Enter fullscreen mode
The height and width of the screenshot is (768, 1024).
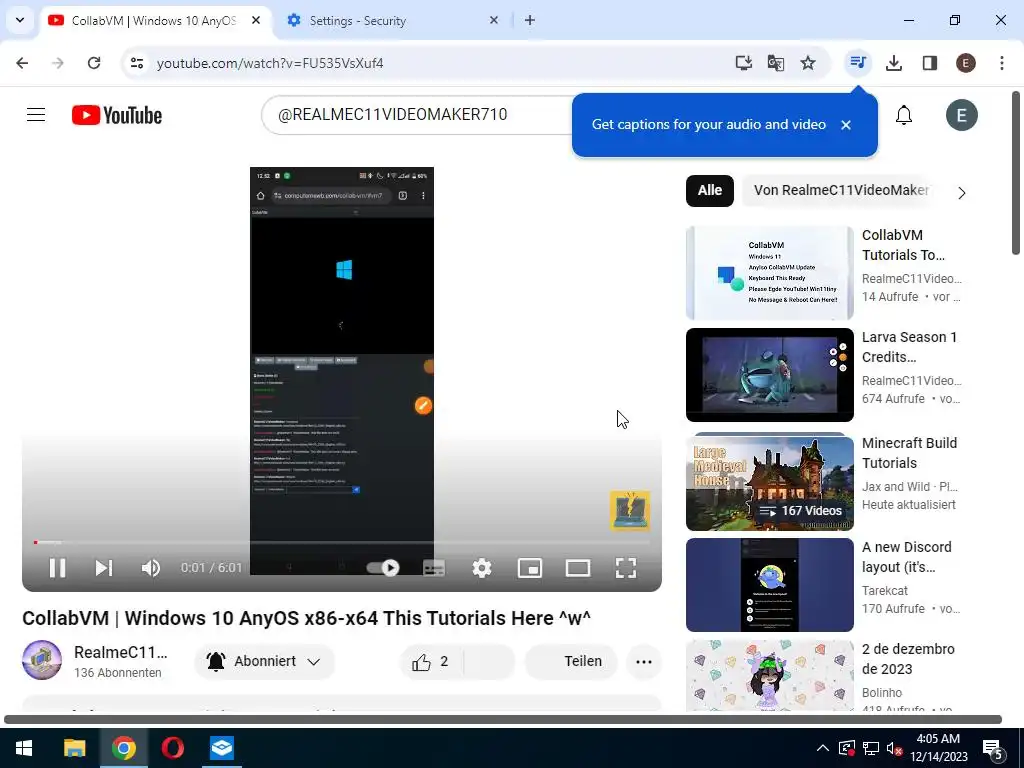[x=626, y=568]
